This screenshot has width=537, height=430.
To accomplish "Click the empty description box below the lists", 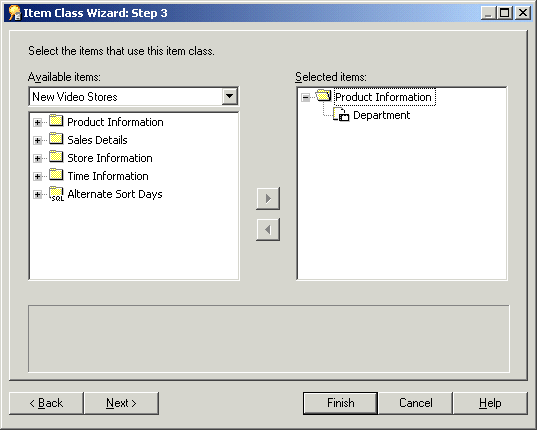I will [x=269, y=339].
